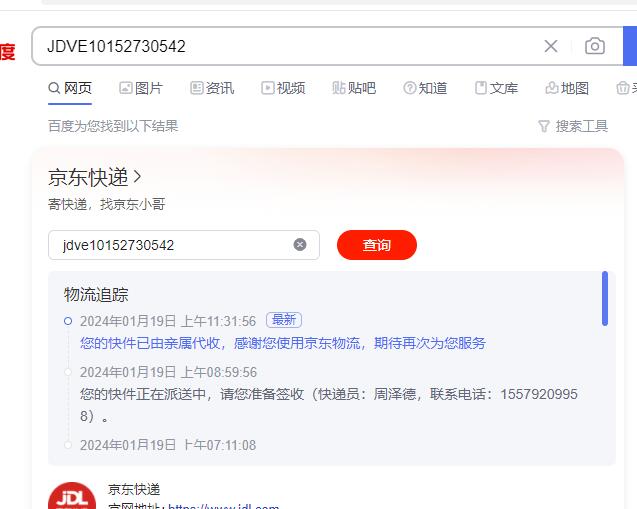Click the 贴 icon on 贴吧 tab

tap(339, 88)
